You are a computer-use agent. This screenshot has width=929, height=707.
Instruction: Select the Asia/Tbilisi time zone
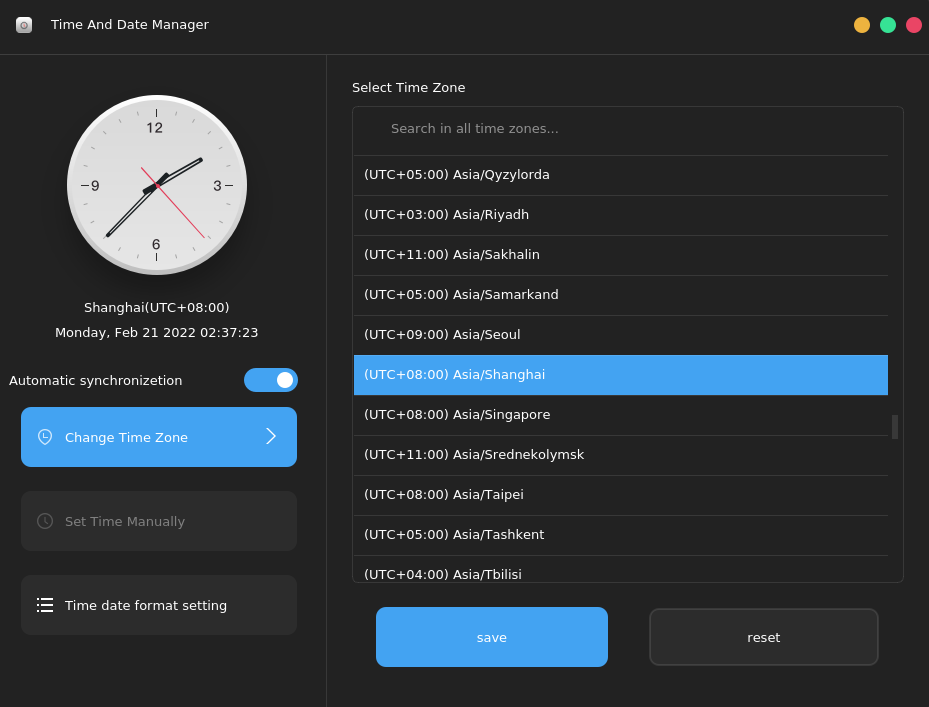coord(620,573)
